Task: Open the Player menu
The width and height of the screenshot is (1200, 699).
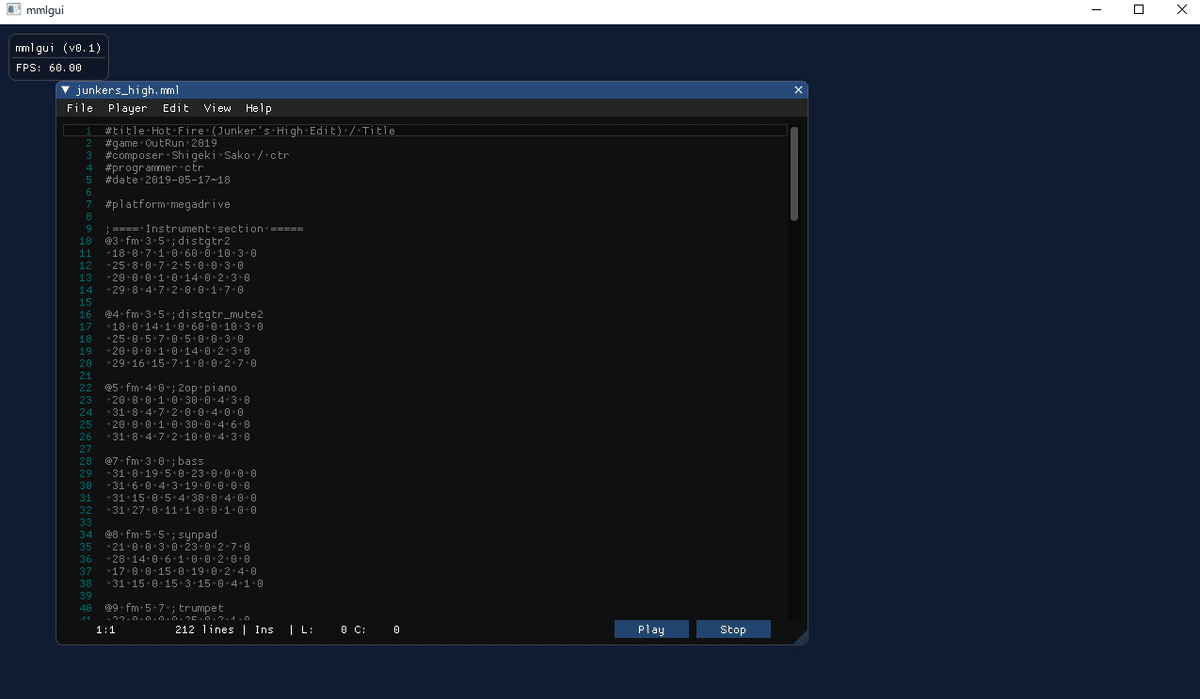Action: 128,108
